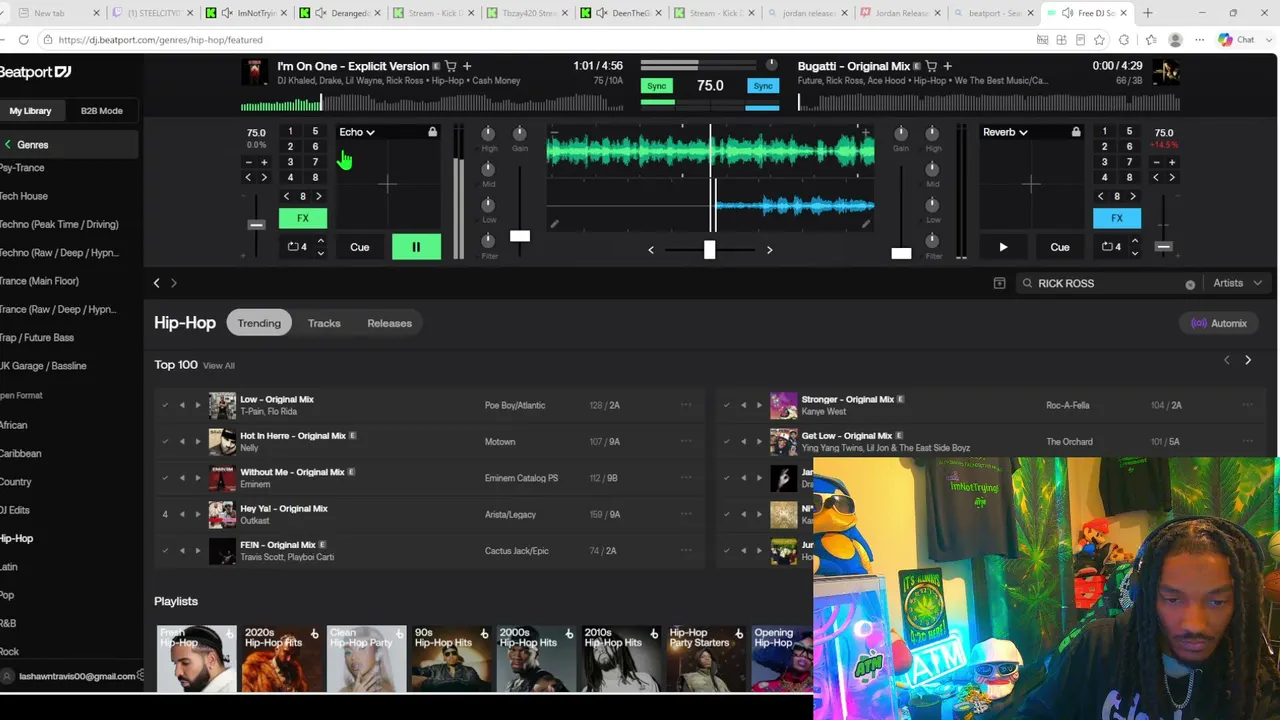Click the right channel volume fader
The image size is (1280, 720).
(x=901, y=254)
